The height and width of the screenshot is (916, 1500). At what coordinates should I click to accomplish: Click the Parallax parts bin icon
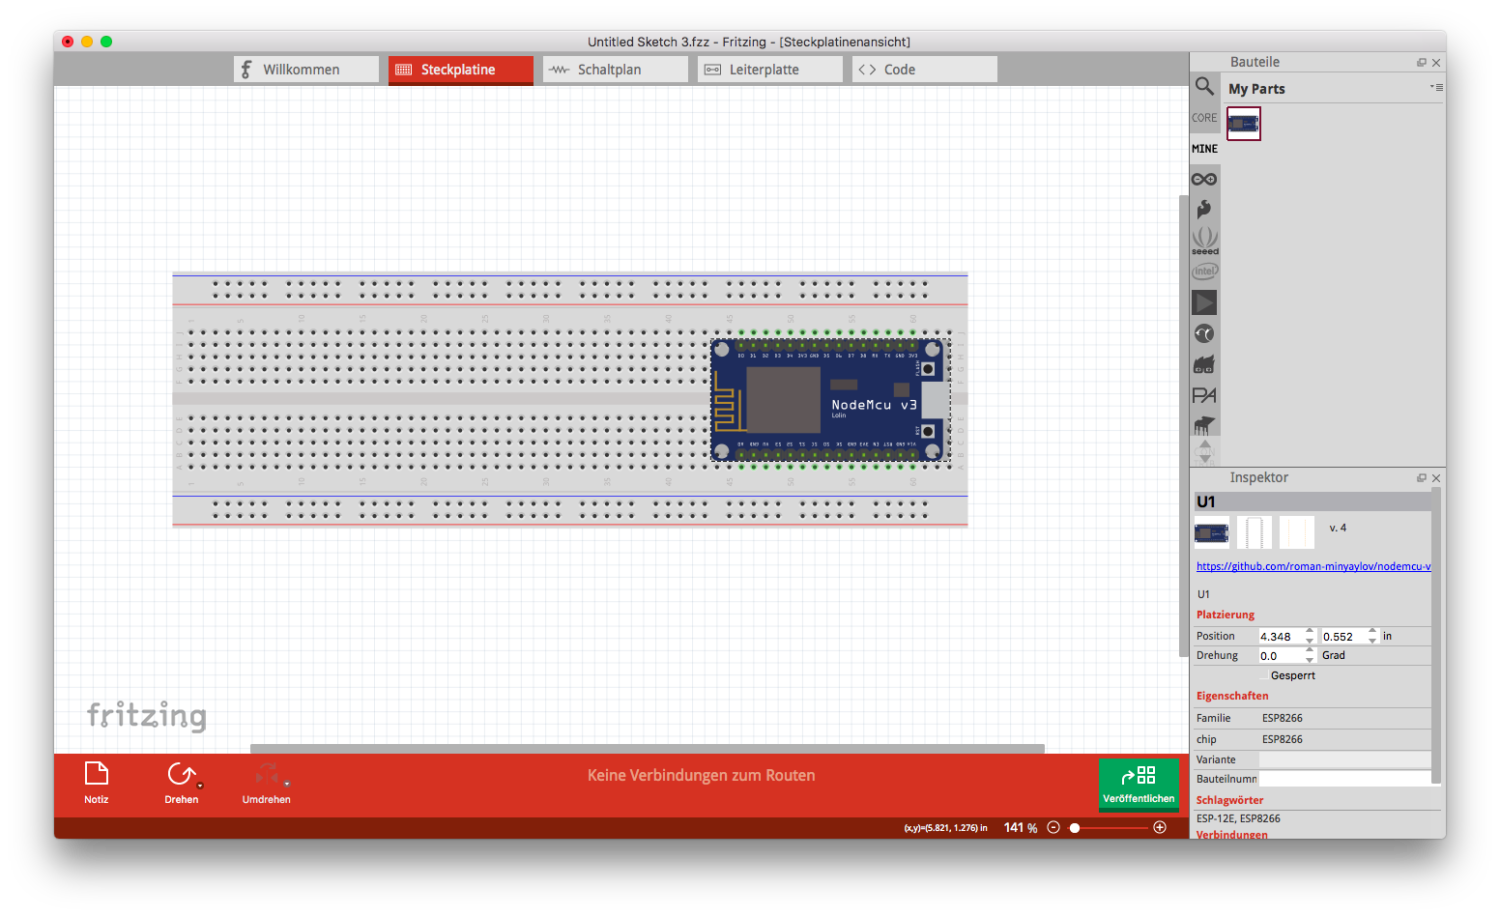tap(1204, 395)
